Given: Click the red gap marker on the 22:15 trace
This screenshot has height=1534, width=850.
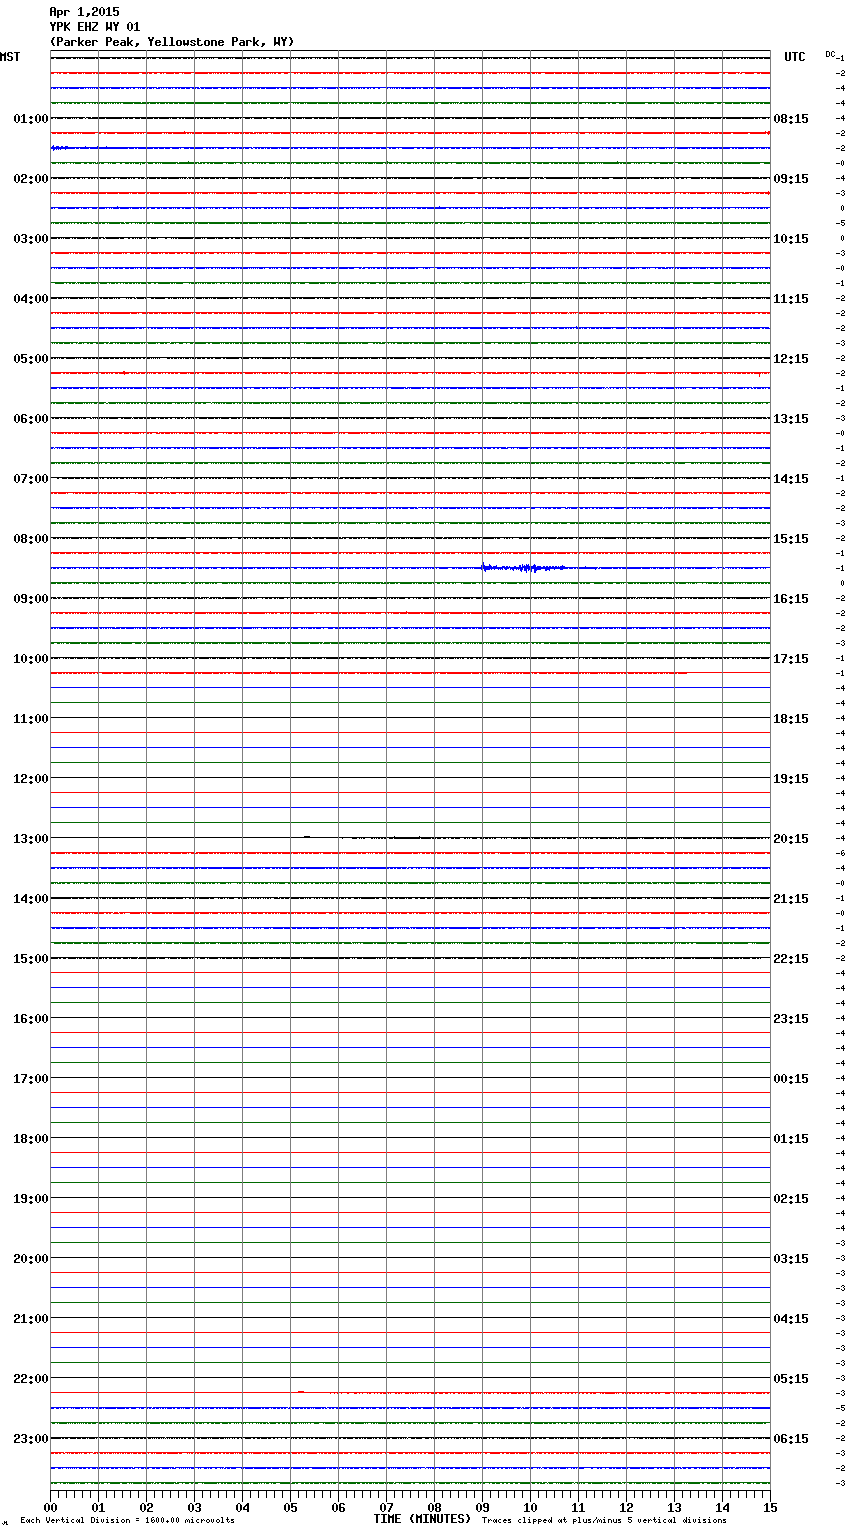Looking at the screenshot, I should click(x=300, y=1391).
